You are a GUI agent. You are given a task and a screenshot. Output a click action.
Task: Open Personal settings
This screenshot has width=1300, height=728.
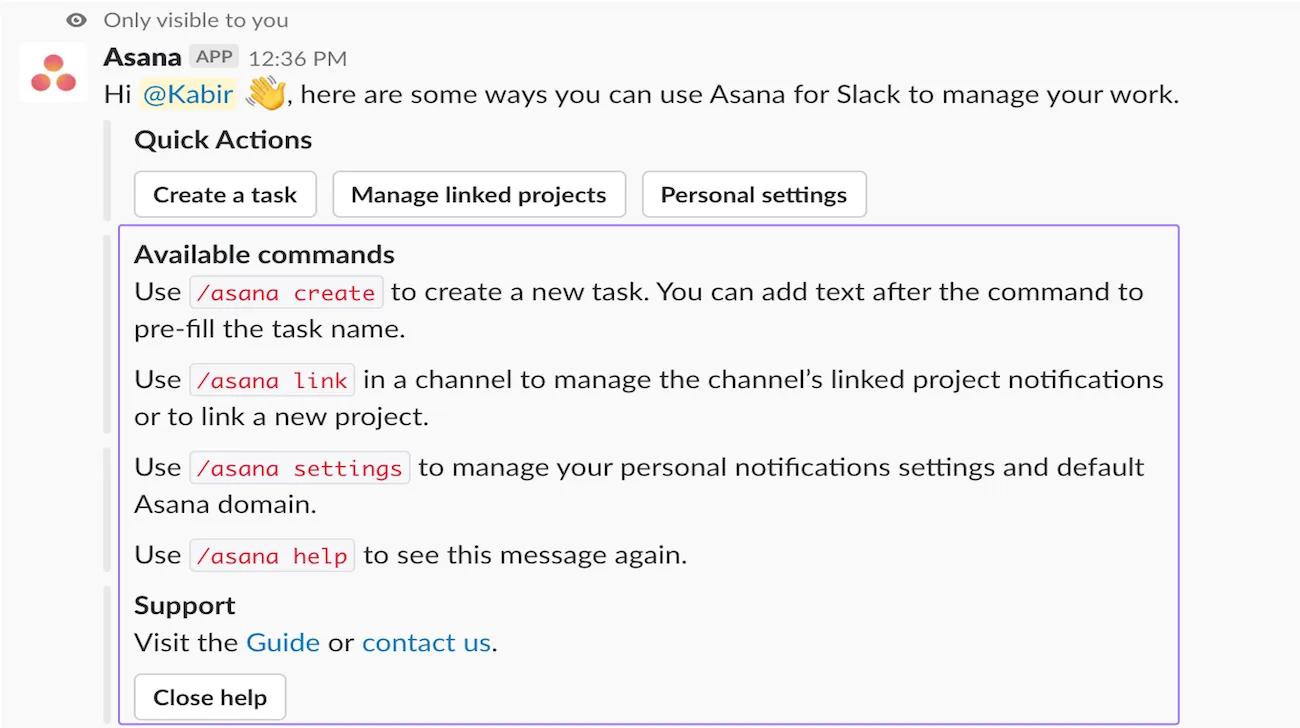[754, 194]
